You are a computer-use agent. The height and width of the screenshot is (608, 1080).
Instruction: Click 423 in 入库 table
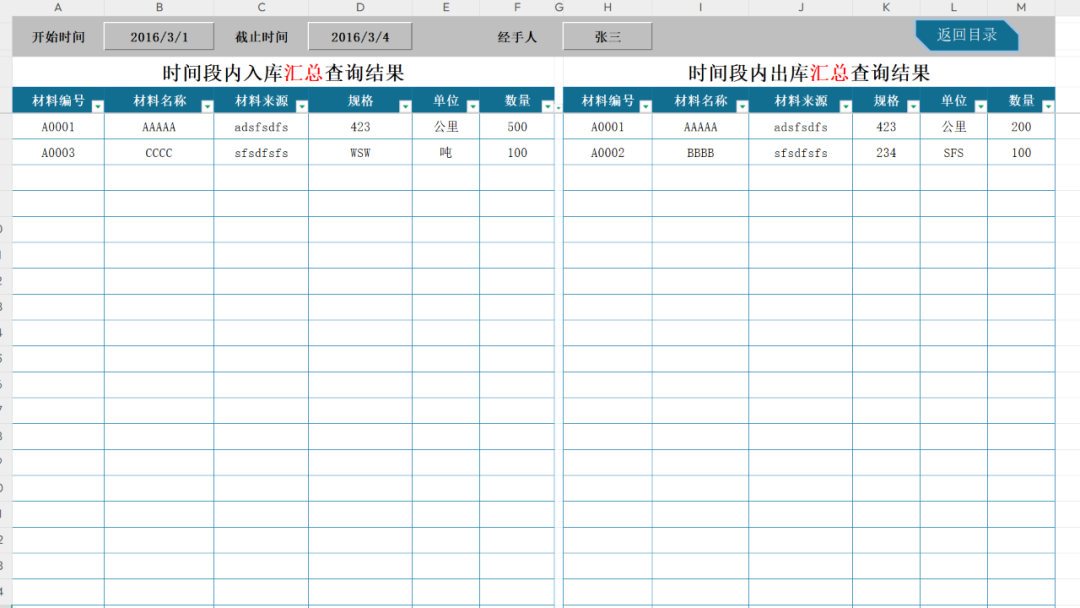(360, 127)
